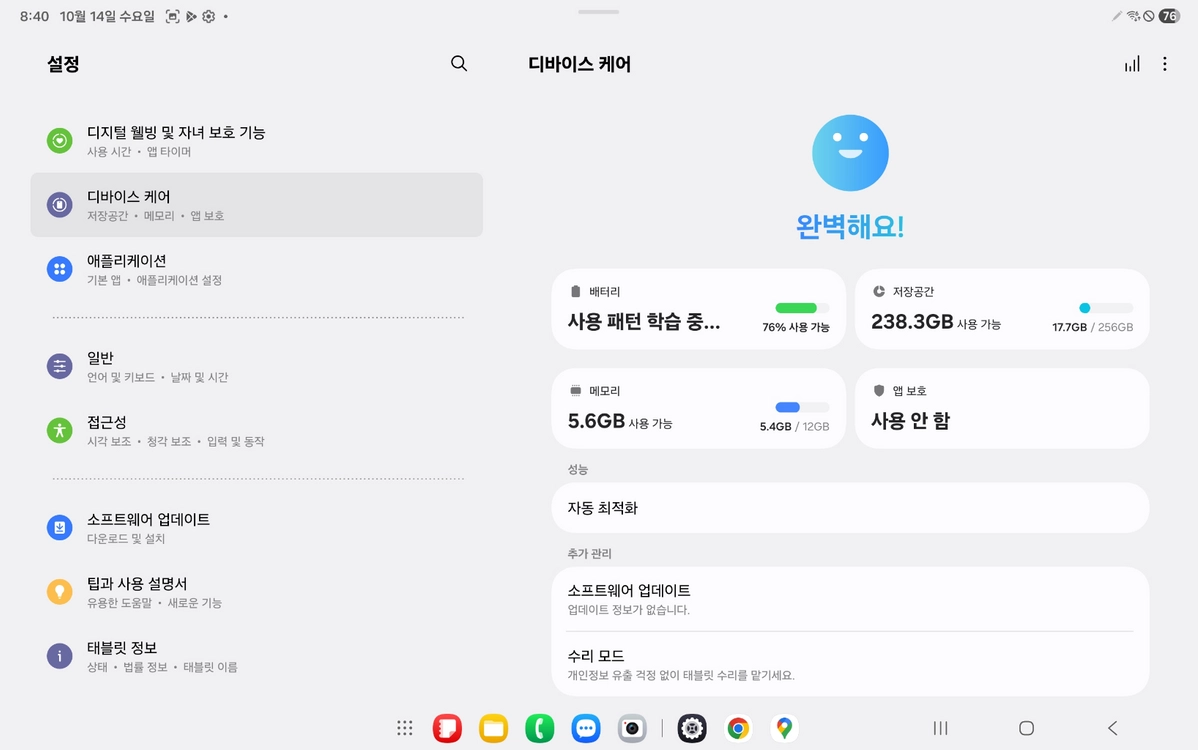The width and height of the screenshot is (1198, 750).
Task: Click the 디바이스 케어 page title
Action: pos(579,64)
